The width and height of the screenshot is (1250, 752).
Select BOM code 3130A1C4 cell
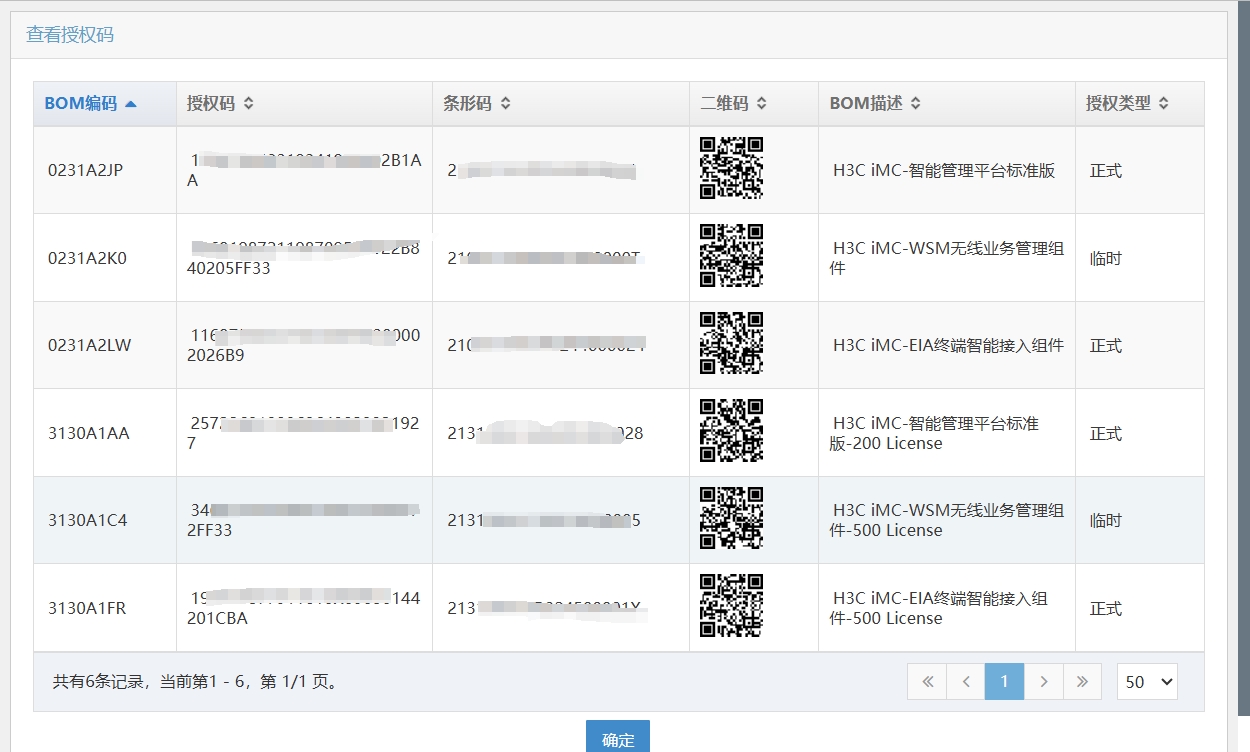pyautogui.click(x=105, y=520)
